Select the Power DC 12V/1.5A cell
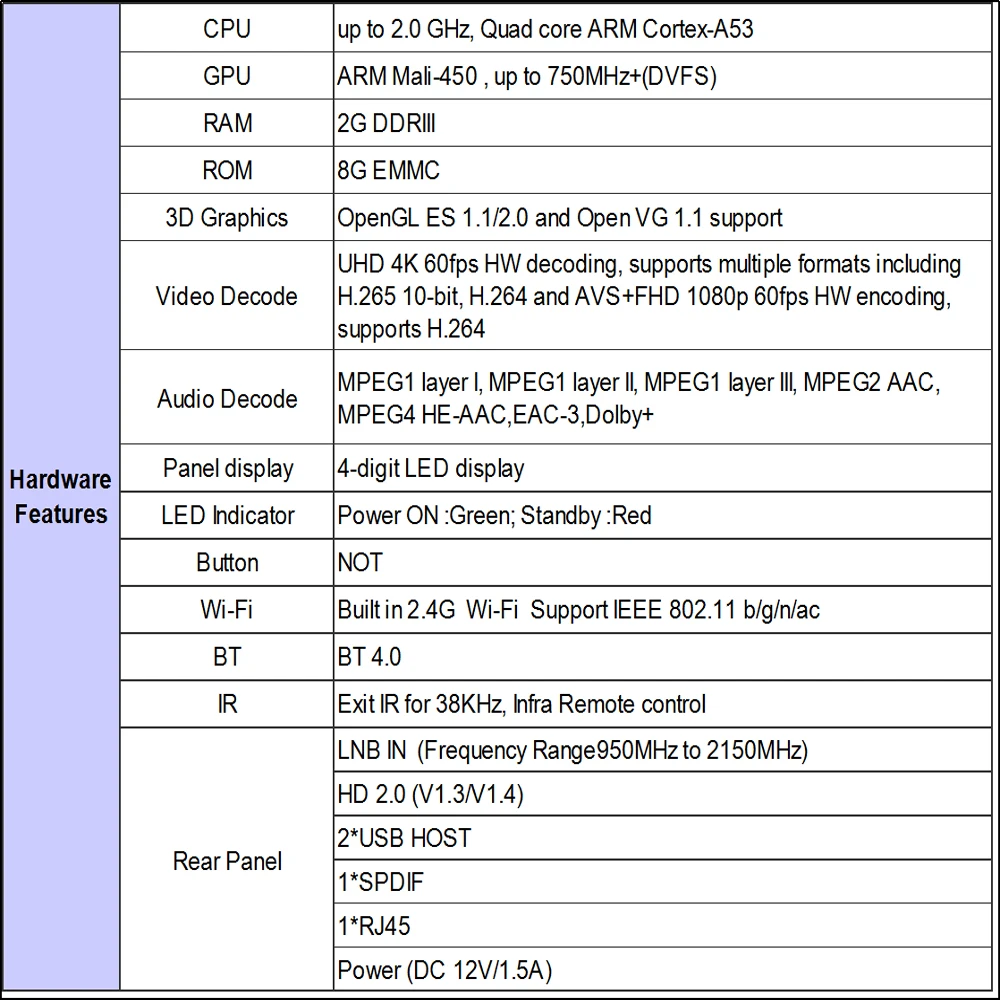This screenshot has width=1000, height=1000. (662, 970)
